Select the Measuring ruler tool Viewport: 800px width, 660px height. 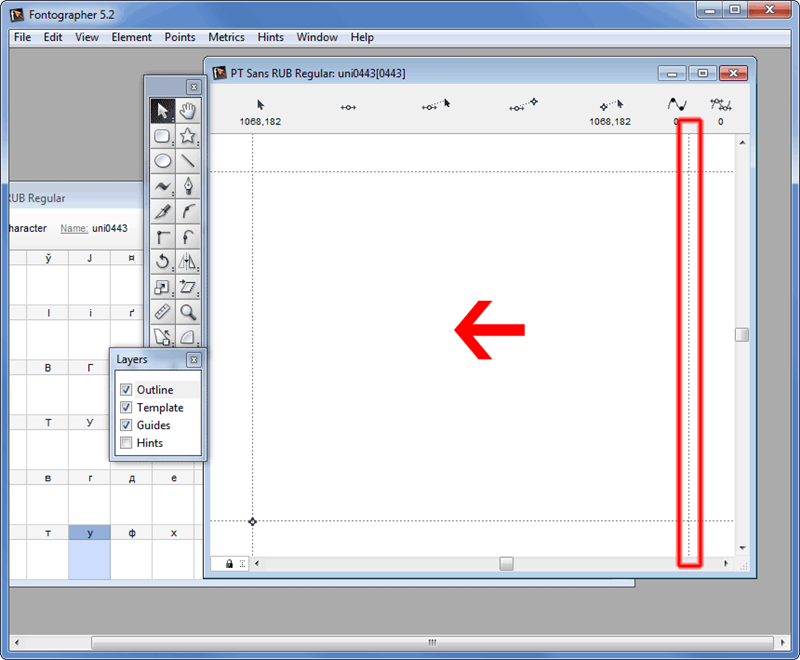point(162,313)
